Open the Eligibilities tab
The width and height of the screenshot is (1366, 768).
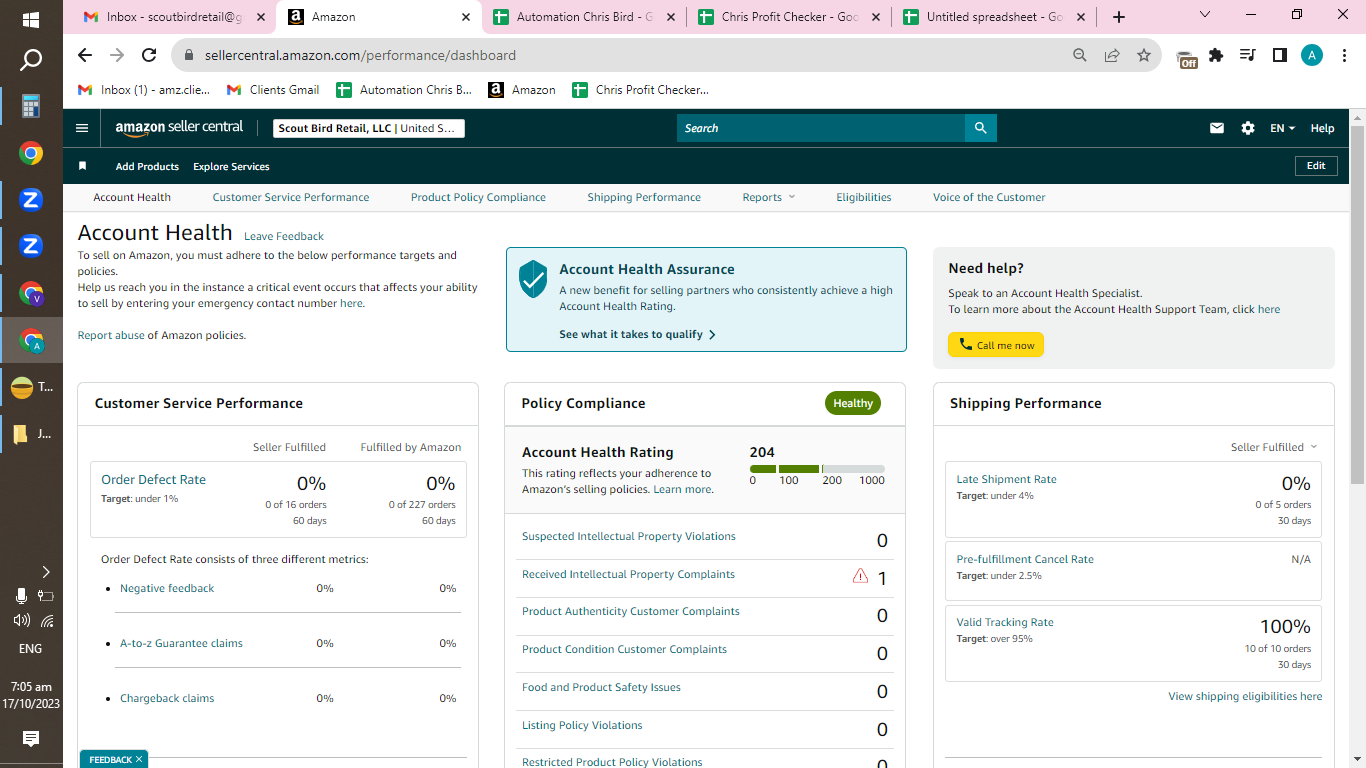click(864, 197)
